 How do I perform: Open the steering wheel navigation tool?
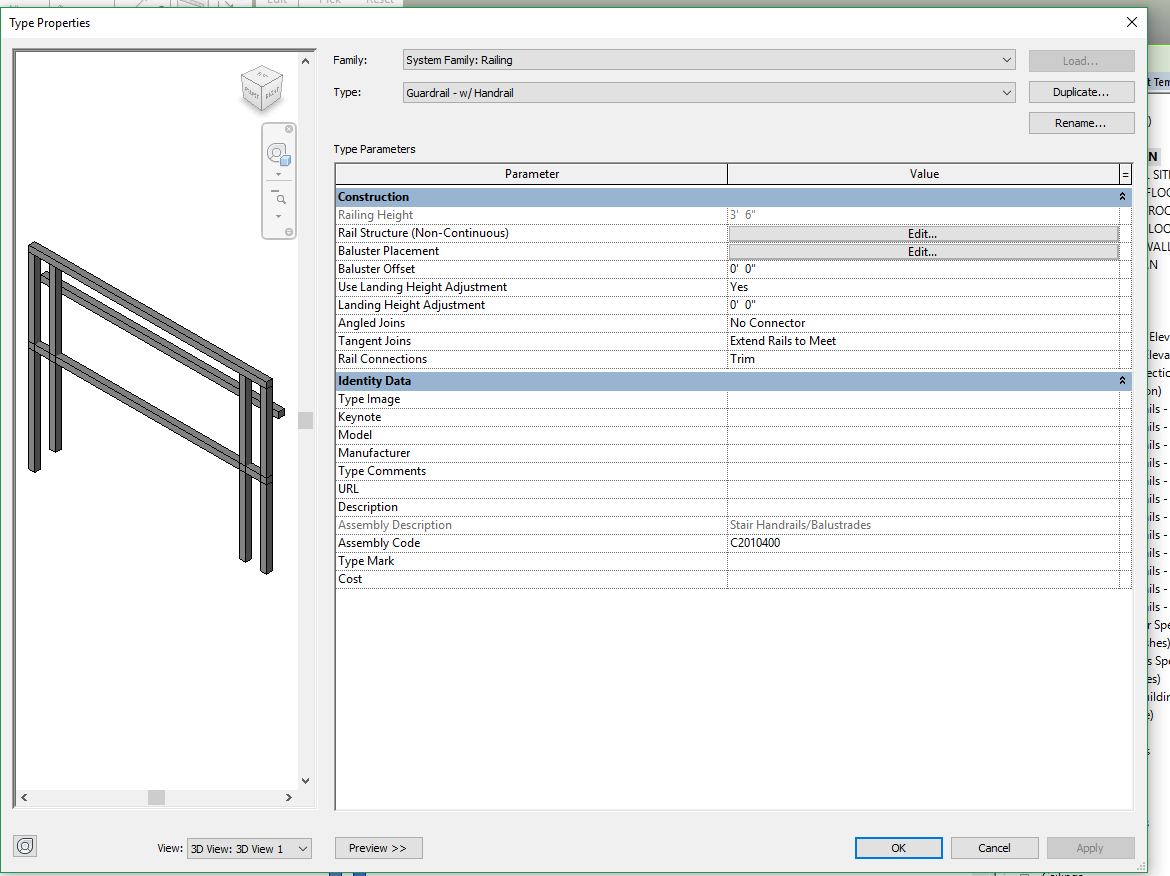277,154
